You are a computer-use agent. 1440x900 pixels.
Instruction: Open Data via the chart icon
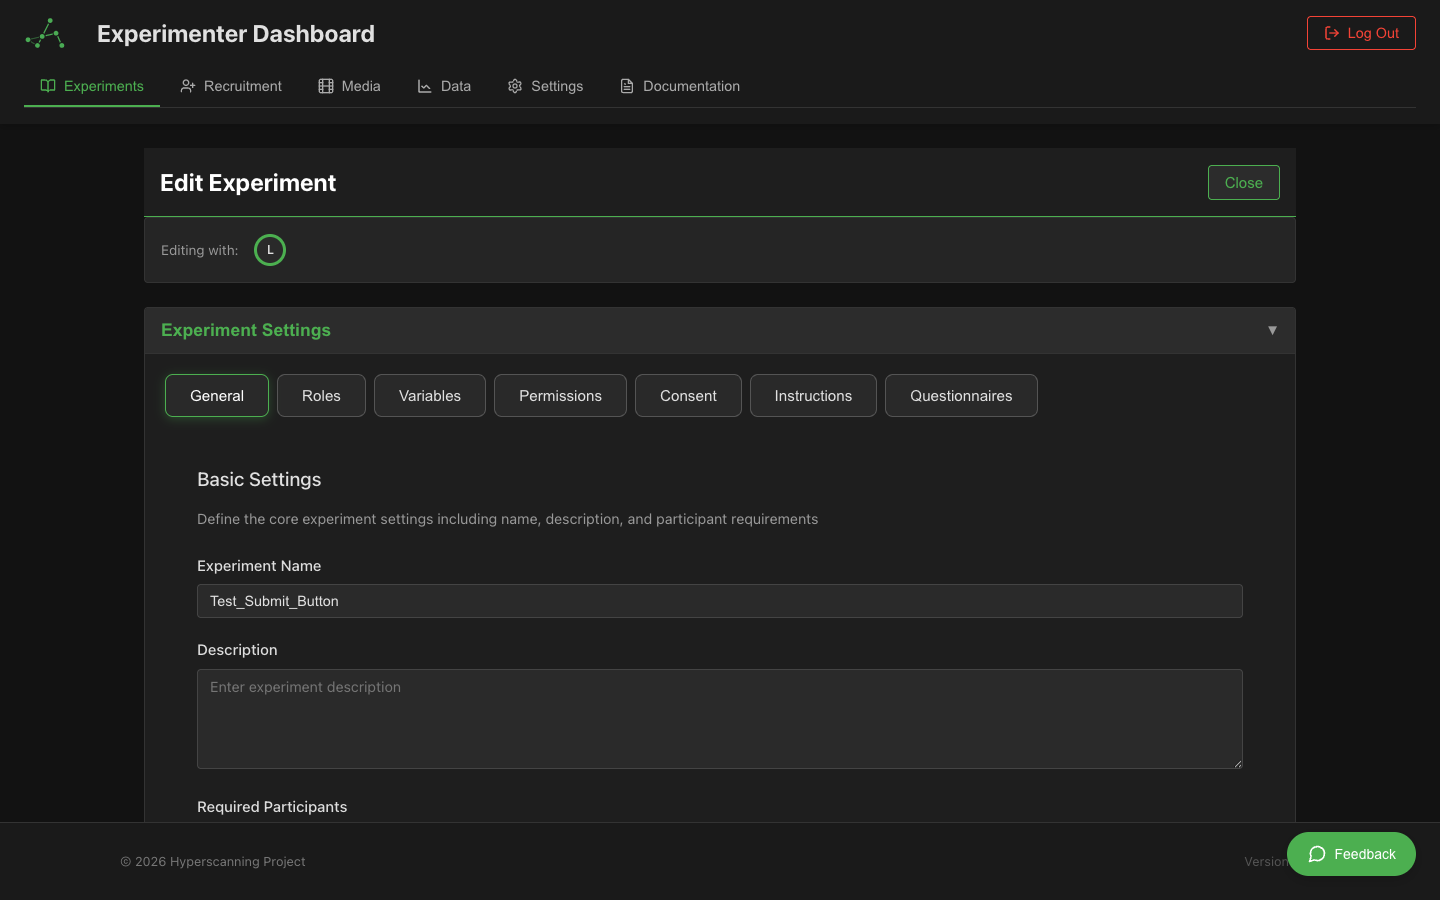[x=423, y=86]
